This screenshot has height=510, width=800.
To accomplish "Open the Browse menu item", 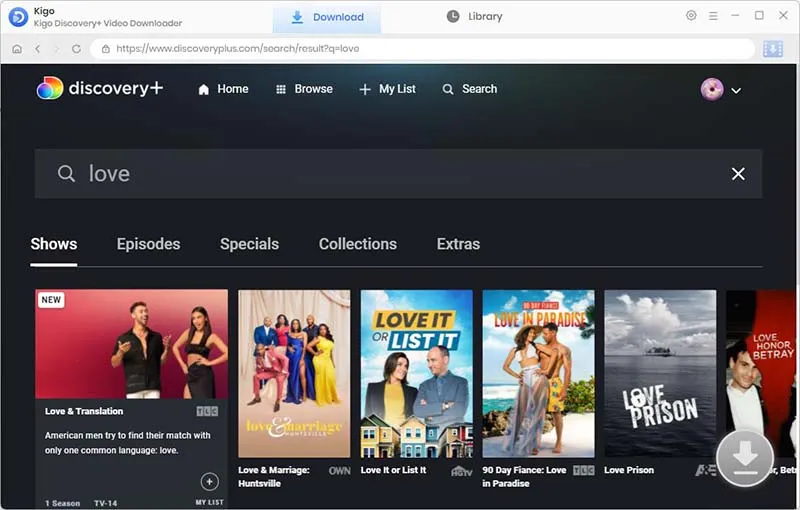I will (304, 89).
